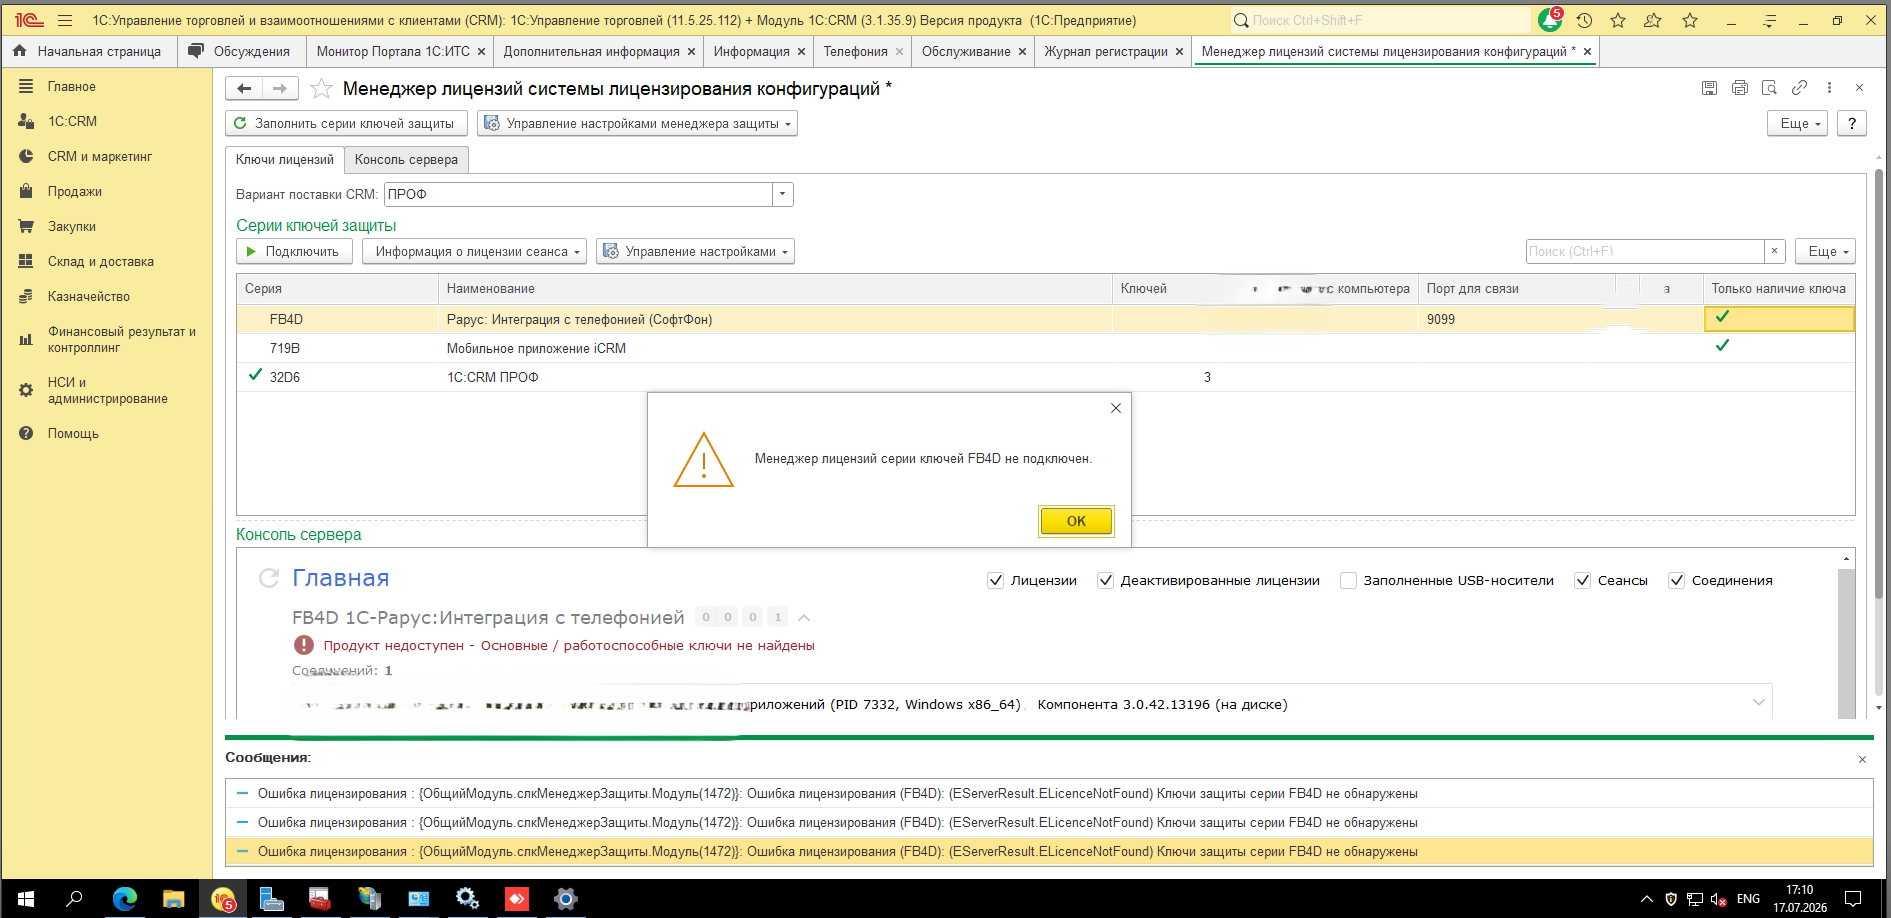
Task: Go back with the left arrow button
Action: coord(244,89)
